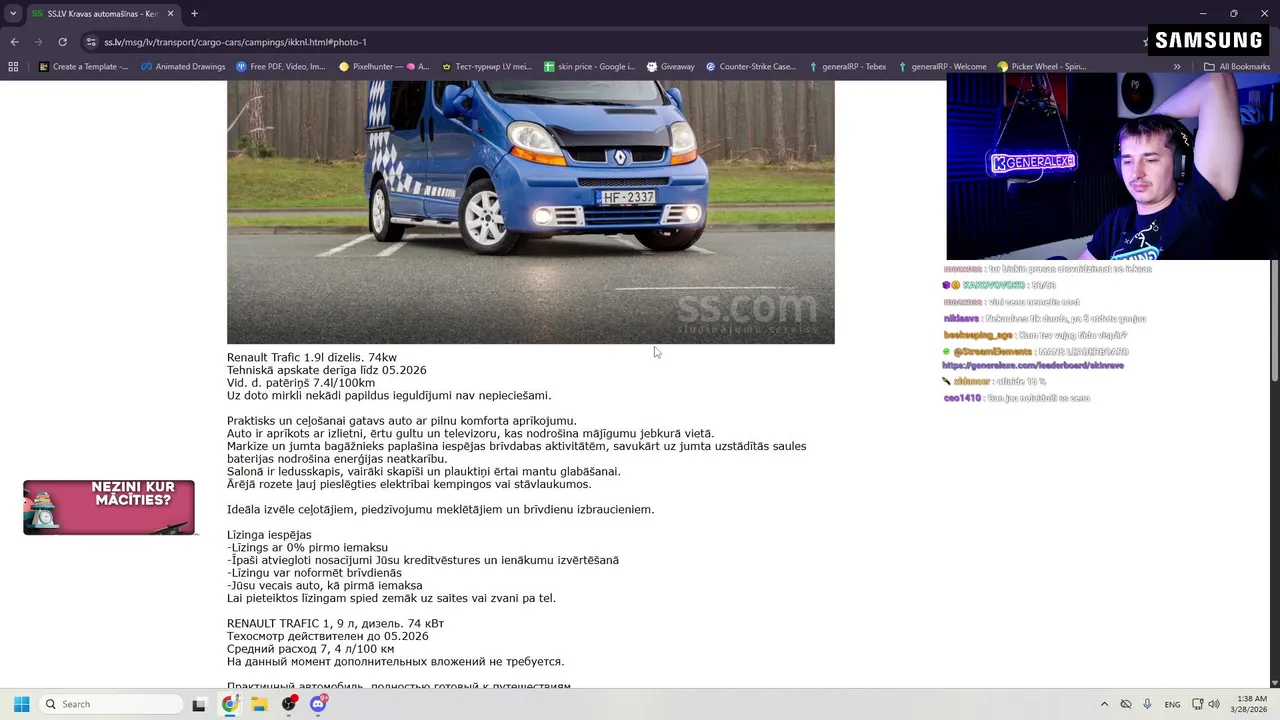
Task: Open Pixelhunter bookmark
Action: [x=384, y=67]
